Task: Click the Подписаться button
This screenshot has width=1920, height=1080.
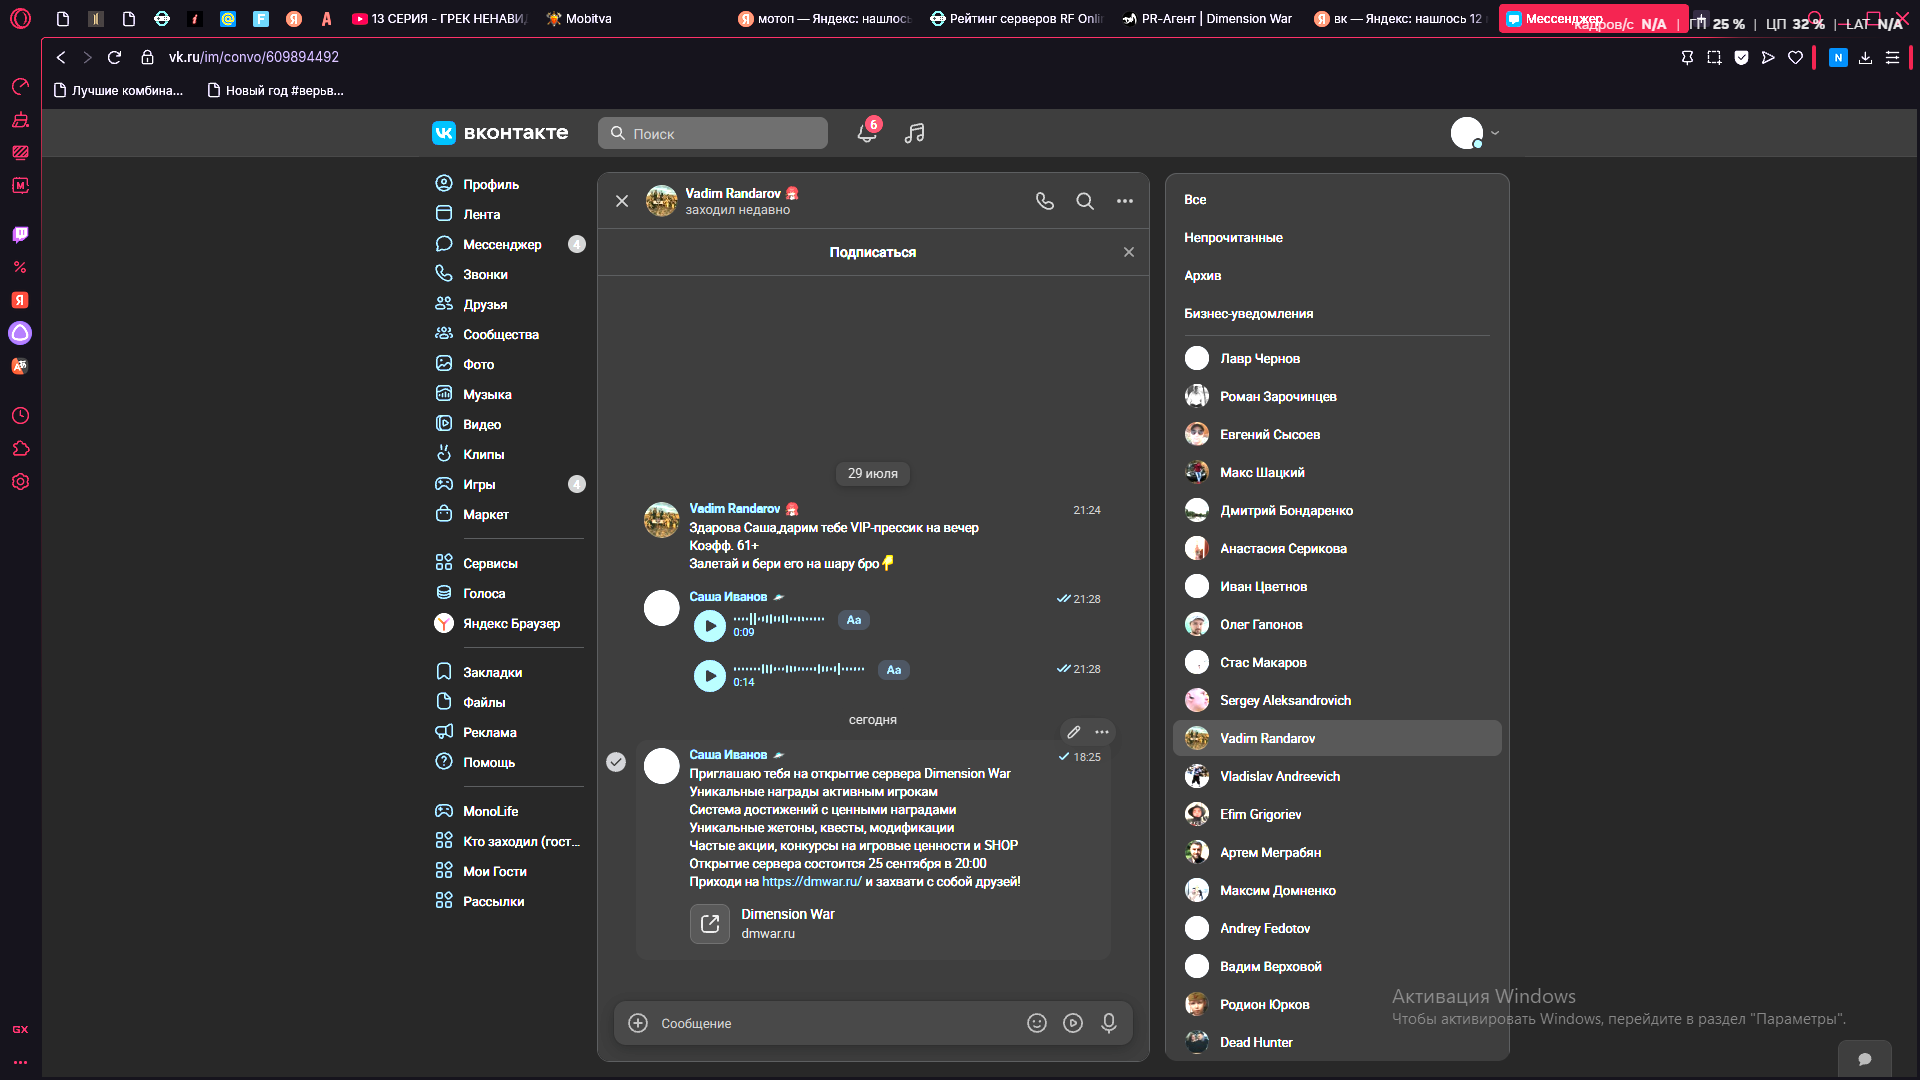Action: tap(873, 252)
